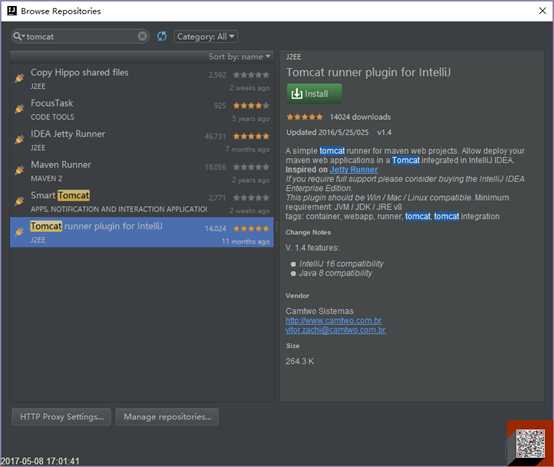Click the tomcat search field
The image size is (554, 467).
click(81, 36)
